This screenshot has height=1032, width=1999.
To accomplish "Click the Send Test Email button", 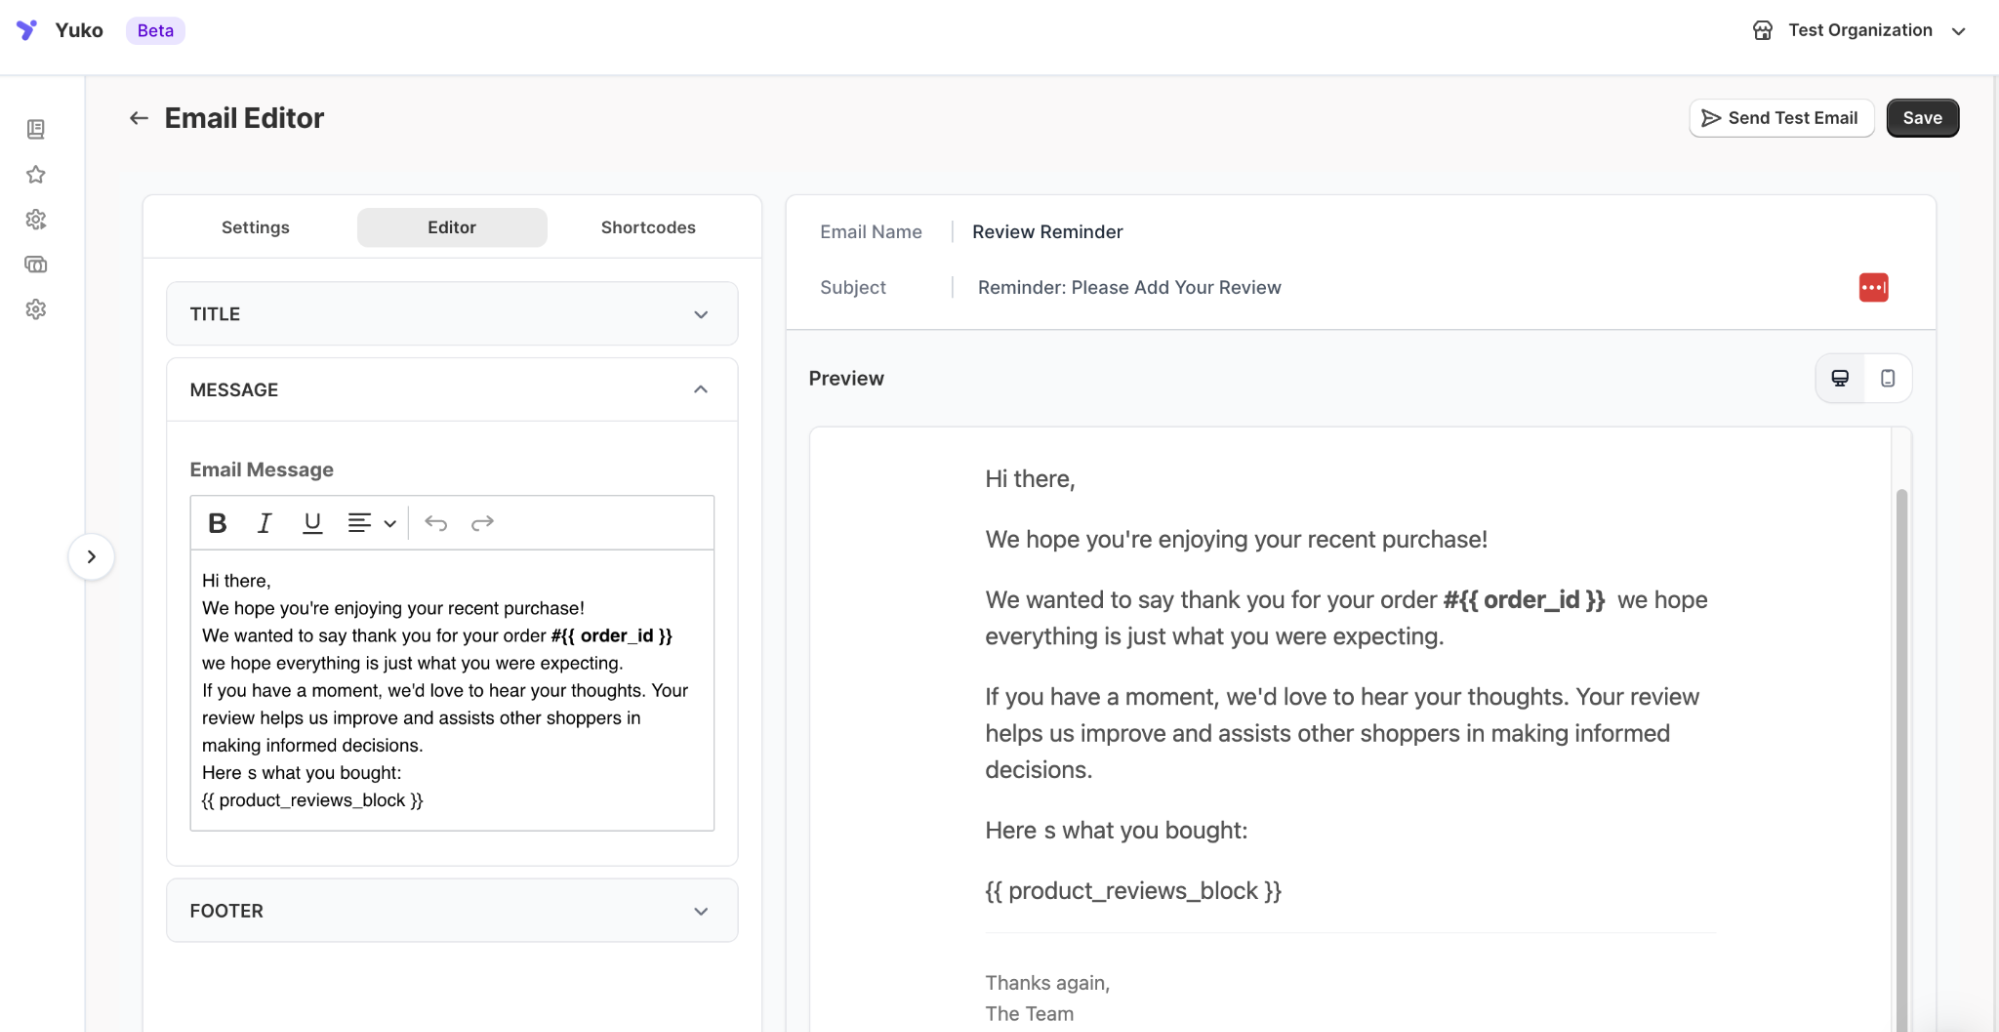I will click(1781, 118).
